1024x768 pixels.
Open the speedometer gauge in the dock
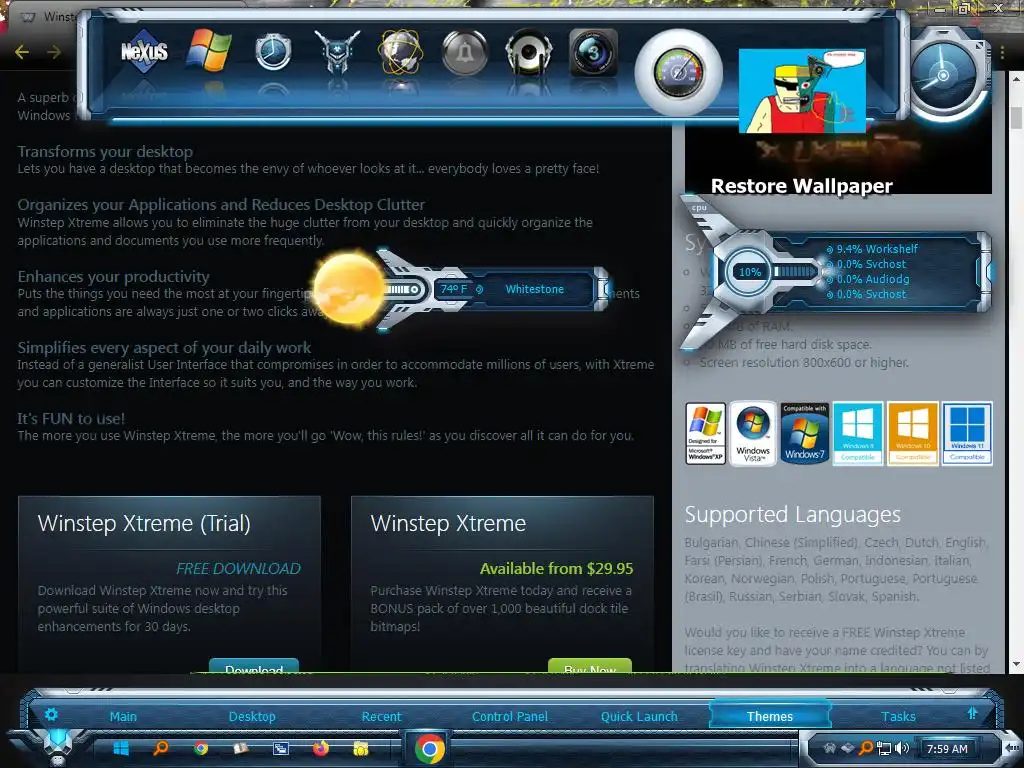point(679,72)
